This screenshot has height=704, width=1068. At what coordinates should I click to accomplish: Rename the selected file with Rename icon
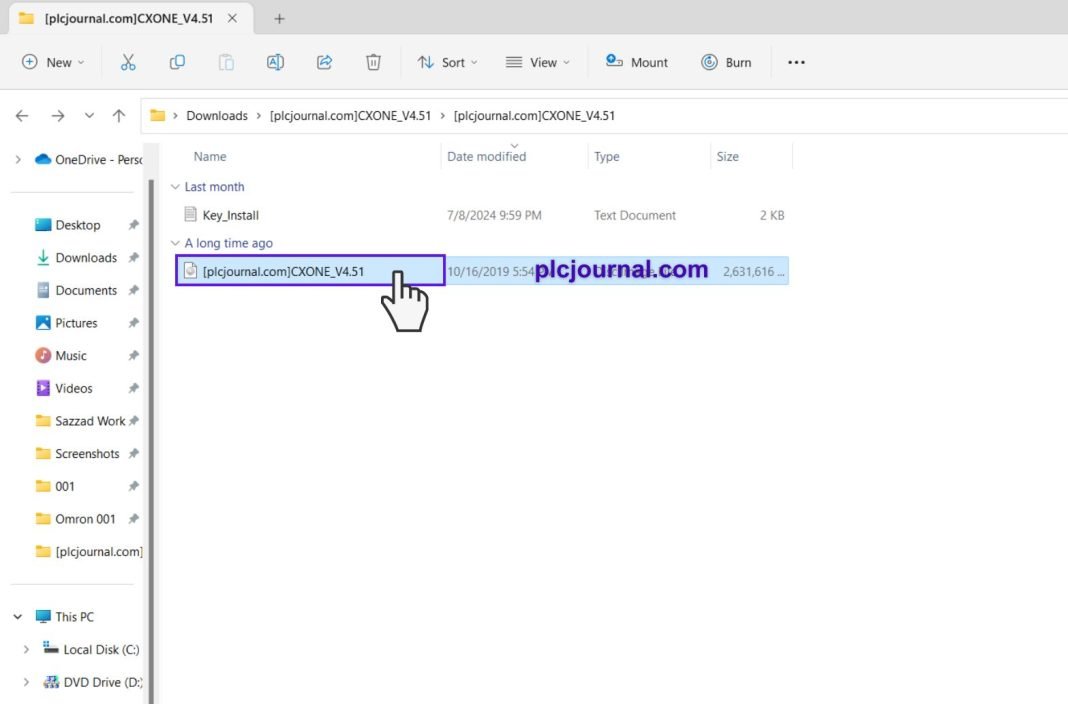[275, 62]
